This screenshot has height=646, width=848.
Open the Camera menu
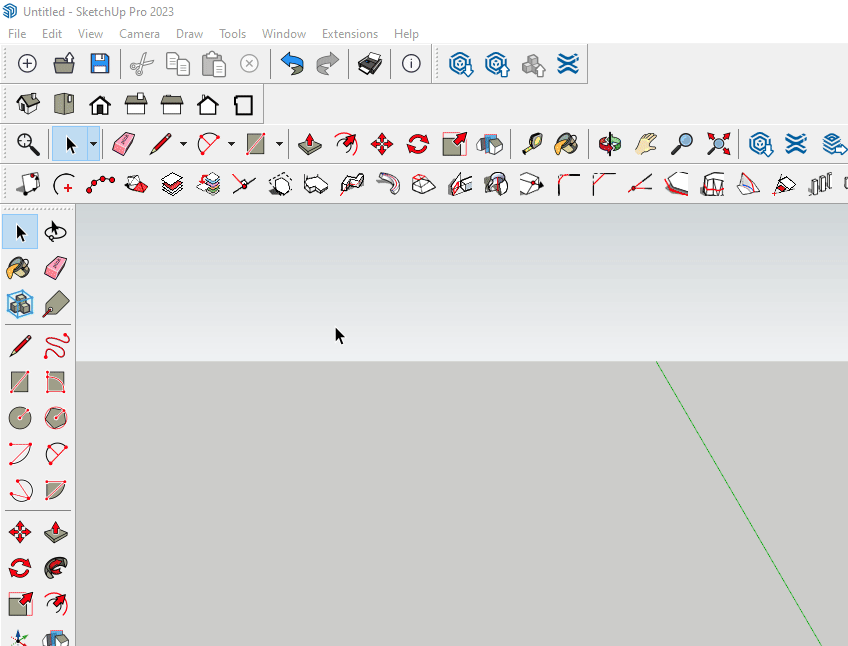139,34
